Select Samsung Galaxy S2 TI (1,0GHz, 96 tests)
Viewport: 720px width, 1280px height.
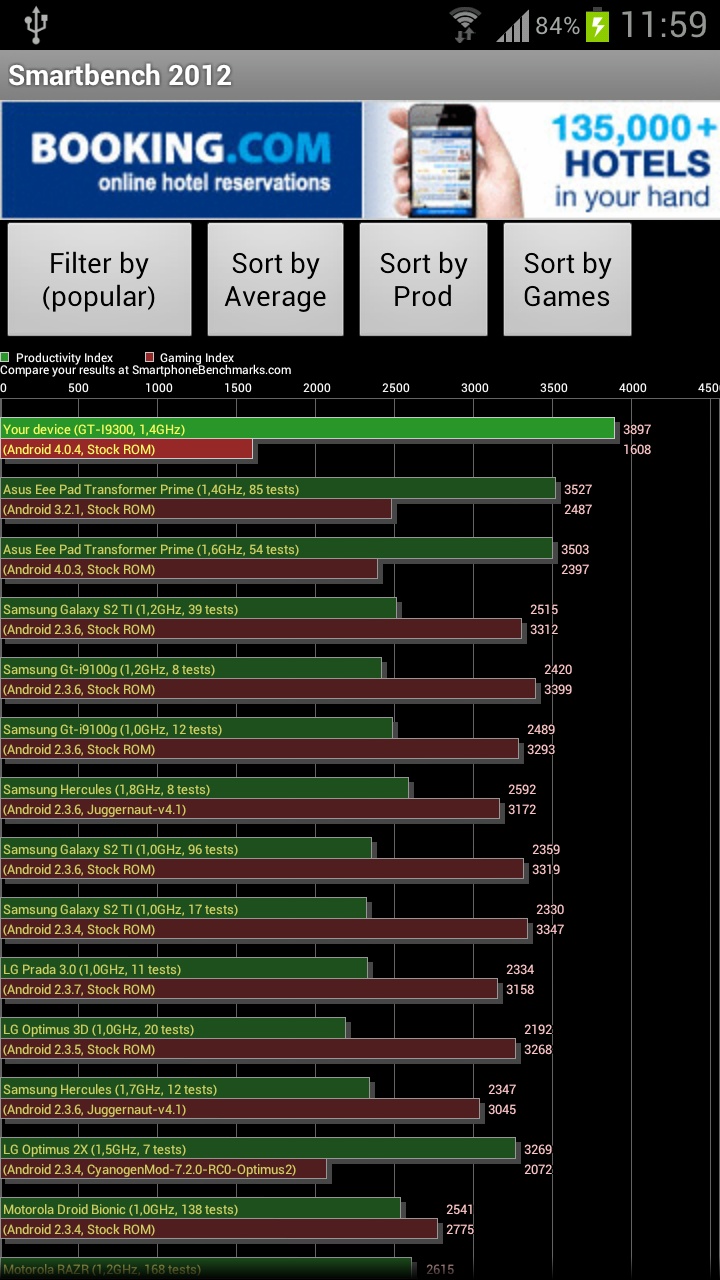[x=186, y=849]
